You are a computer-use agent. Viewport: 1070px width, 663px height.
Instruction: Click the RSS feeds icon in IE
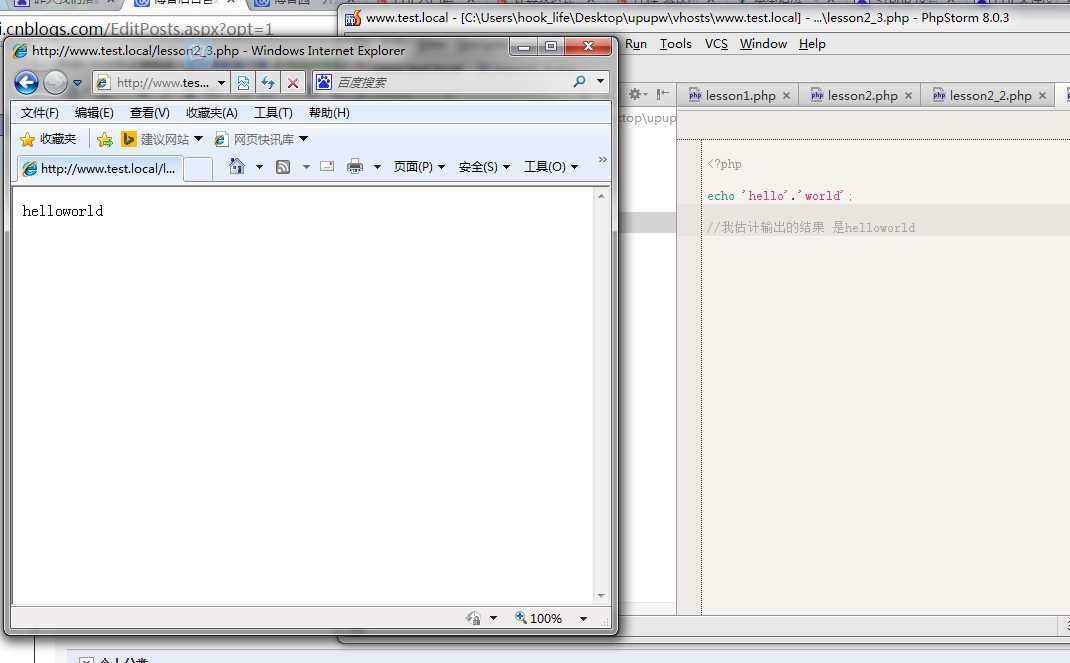point(283,166)
